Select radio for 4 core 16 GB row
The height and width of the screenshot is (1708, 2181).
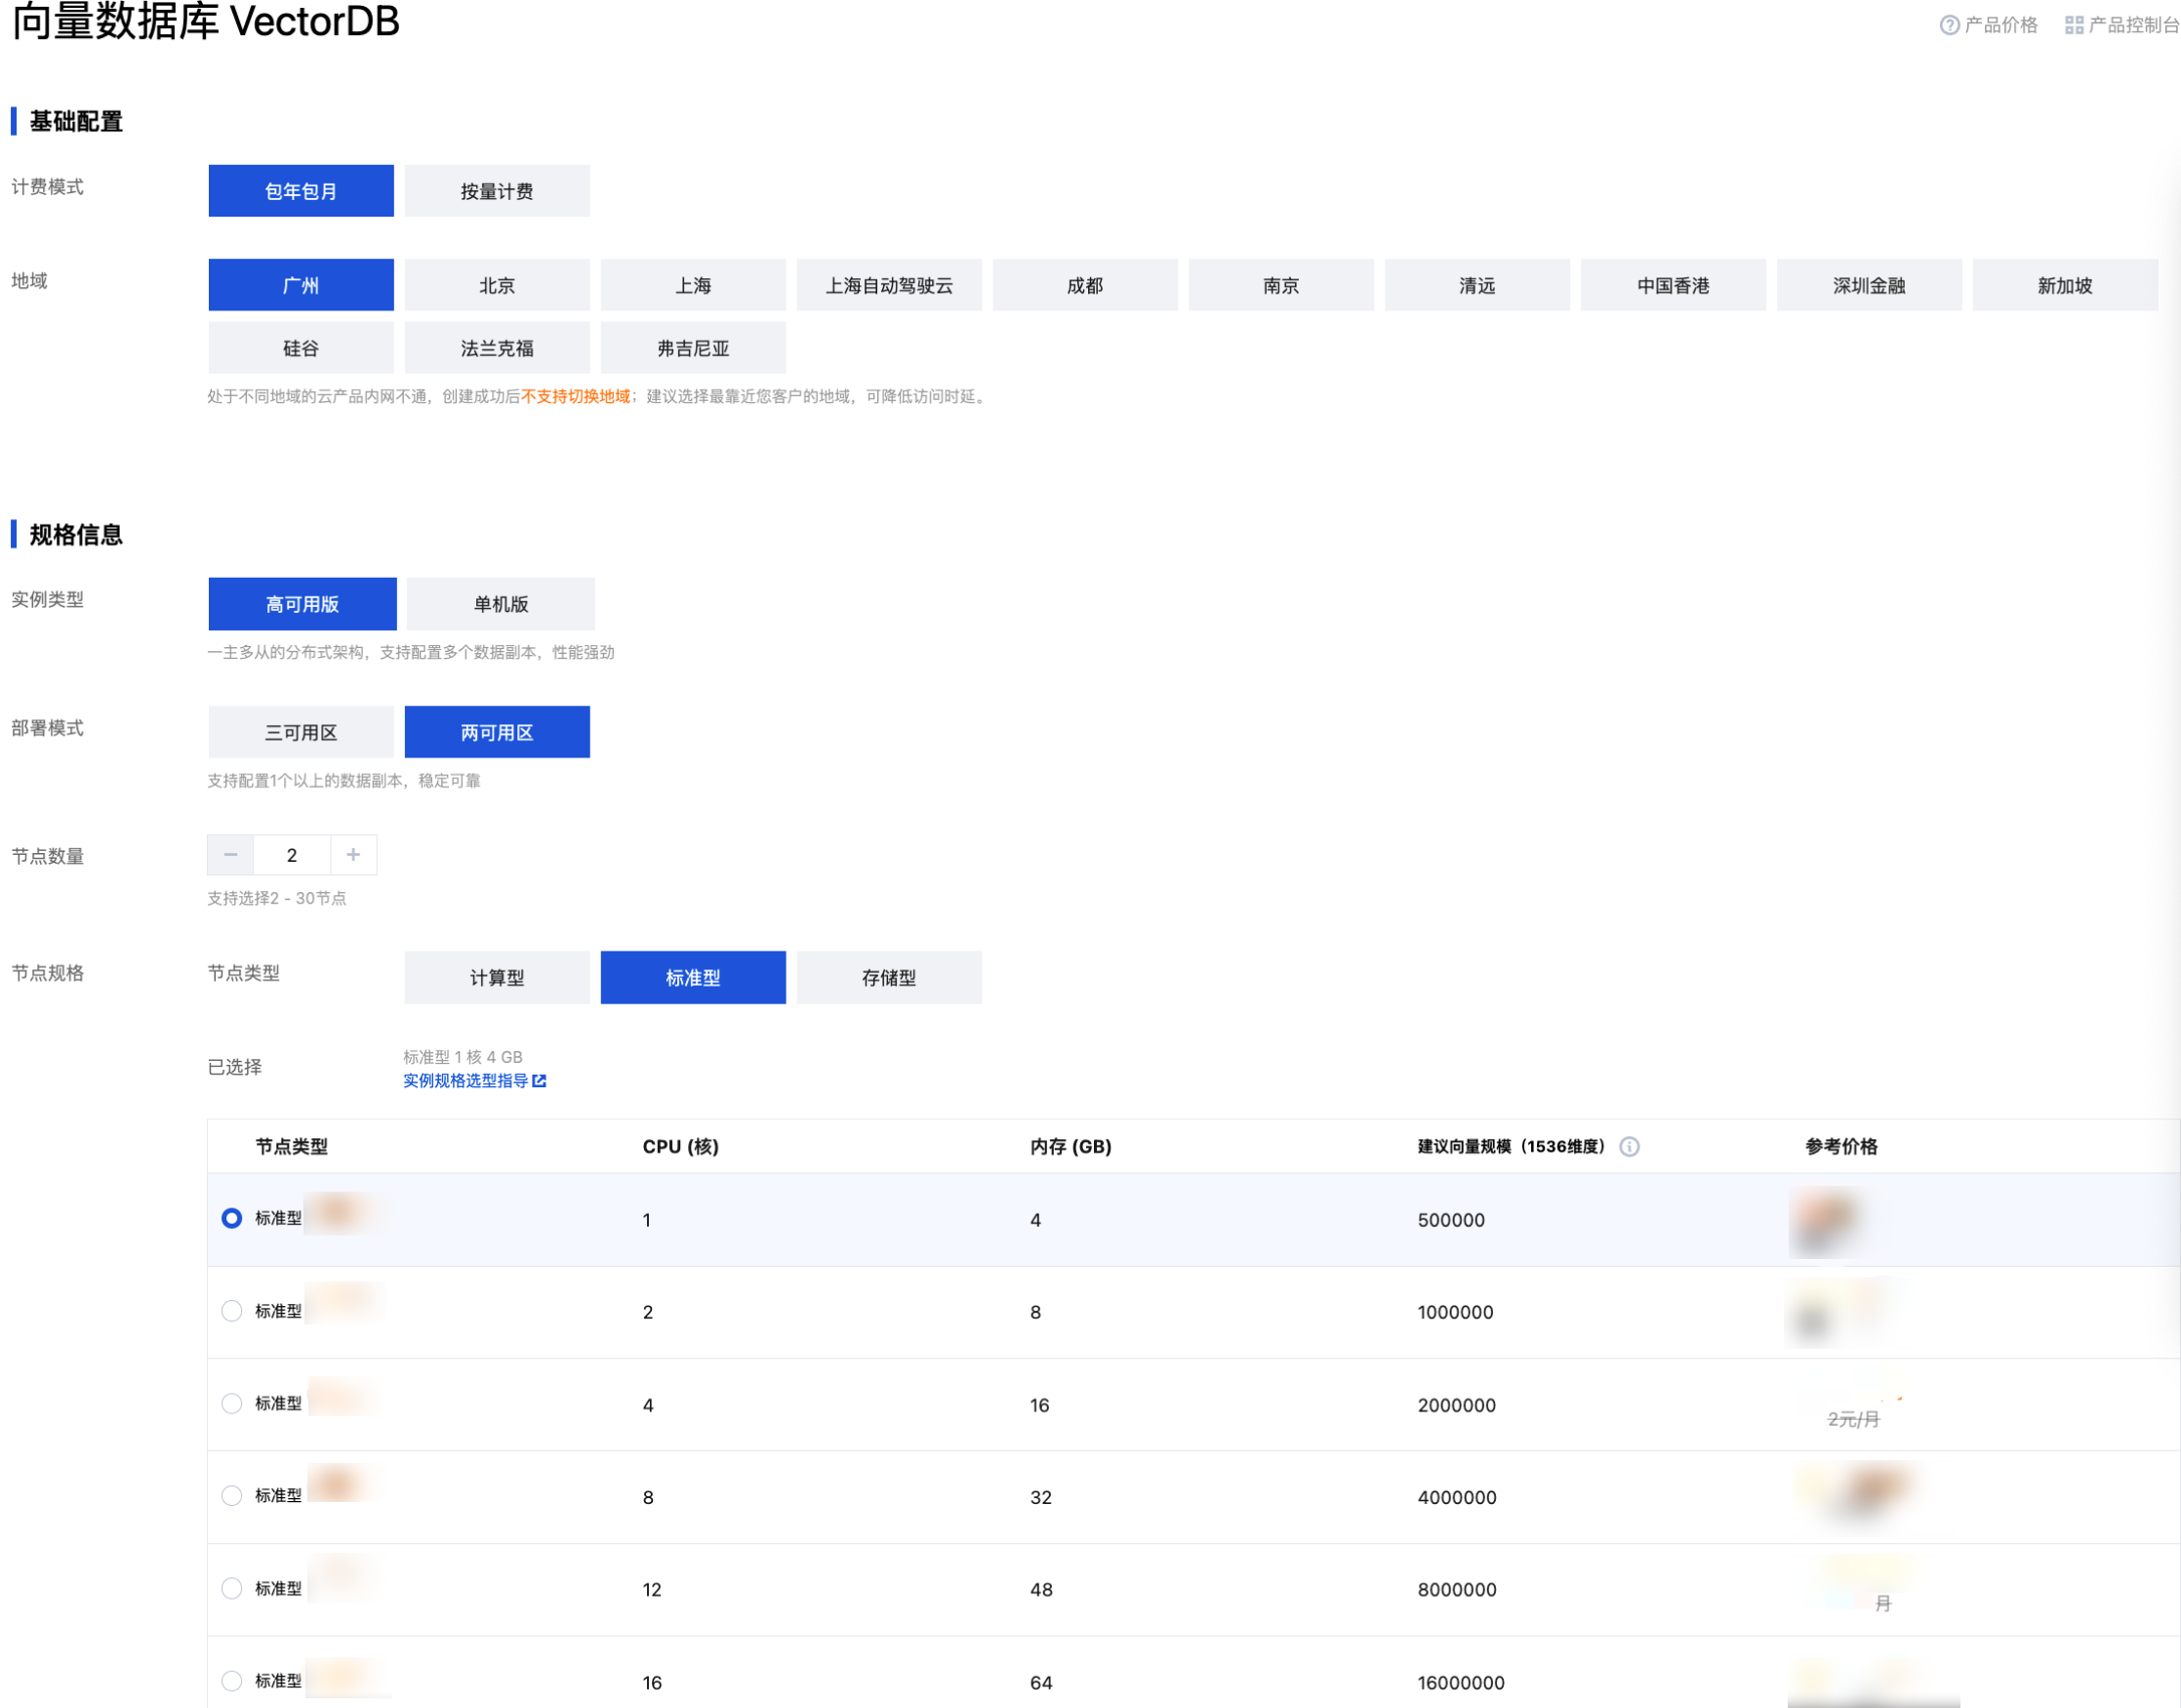click(x=232, y=1403)
